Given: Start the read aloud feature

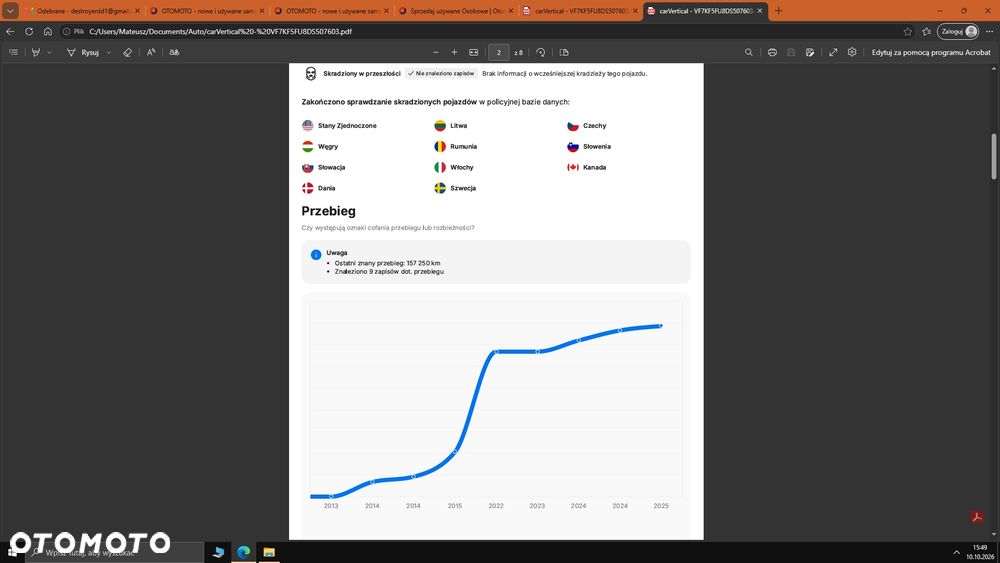Looking at the screenshot, I should click(x=151, y=52).
